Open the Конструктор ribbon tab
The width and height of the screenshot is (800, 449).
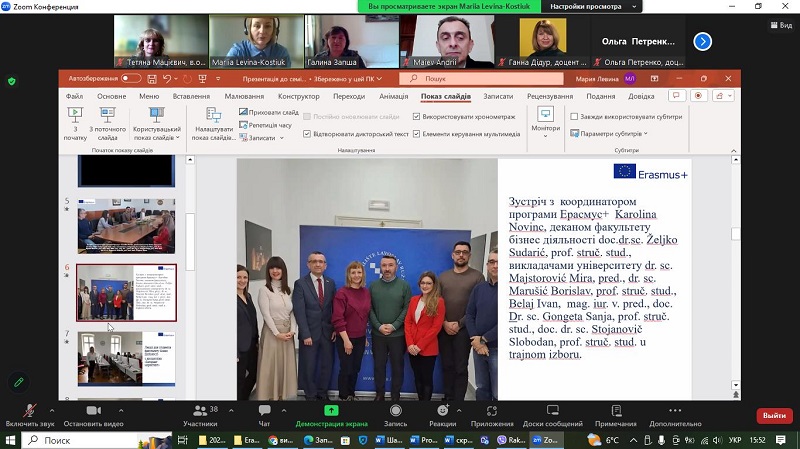click(x=298, y=96)
